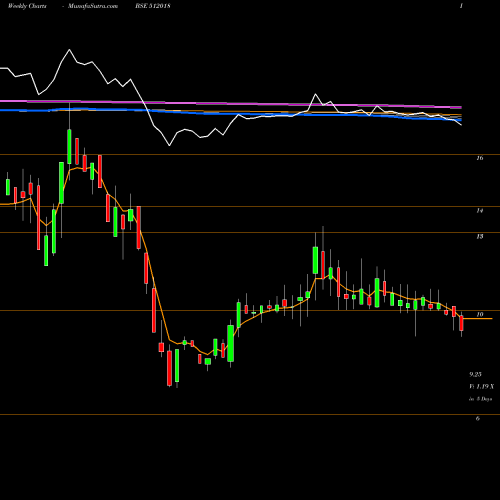Viewport: 500px width, 500px height.
Task: Click the price axis label '10'
Action: click(480, 314)
